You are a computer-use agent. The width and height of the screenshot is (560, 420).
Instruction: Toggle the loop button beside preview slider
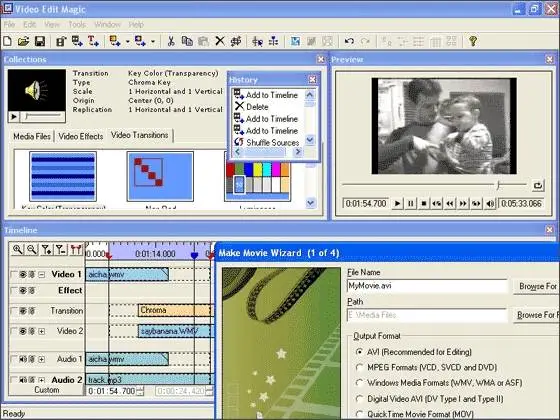click(x=538, y=185)
